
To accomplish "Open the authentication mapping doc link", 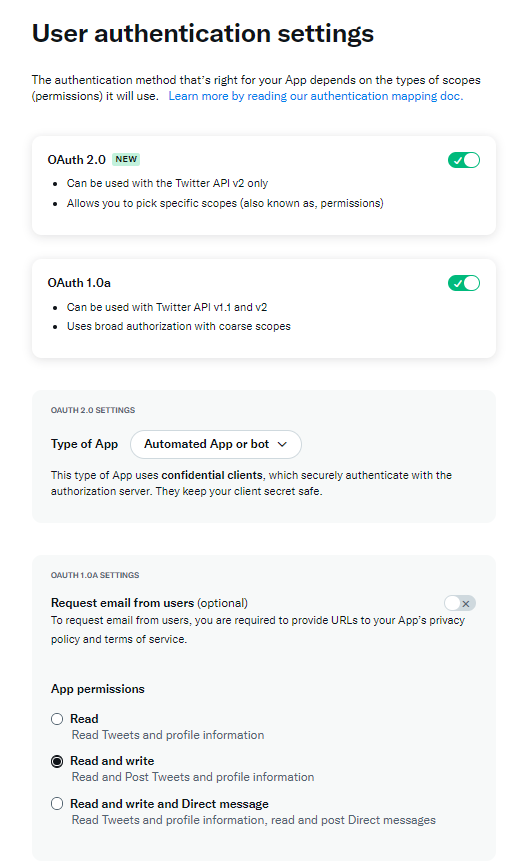I will tap(316, 96).
